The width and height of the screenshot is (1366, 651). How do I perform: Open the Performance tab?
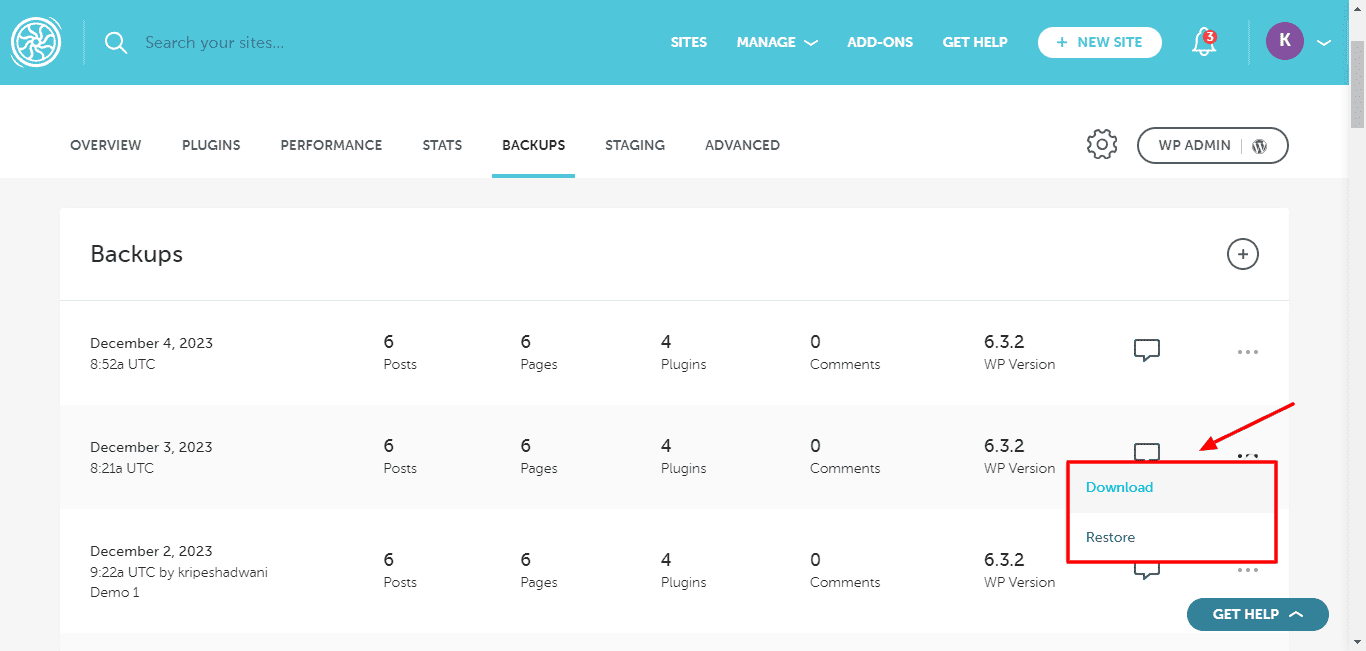[331, 145]
